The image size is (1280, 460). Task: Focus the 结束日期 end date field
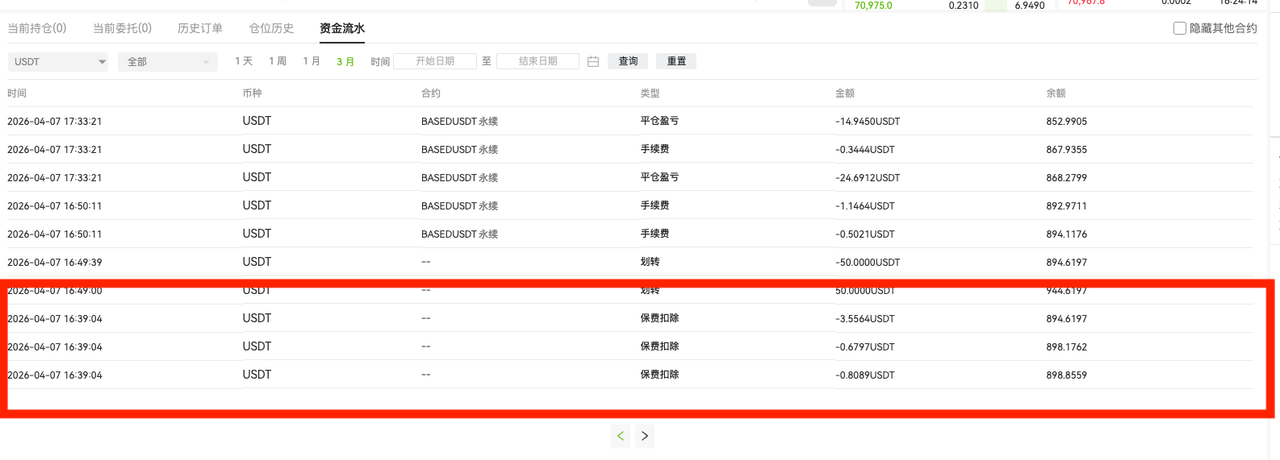538,61
